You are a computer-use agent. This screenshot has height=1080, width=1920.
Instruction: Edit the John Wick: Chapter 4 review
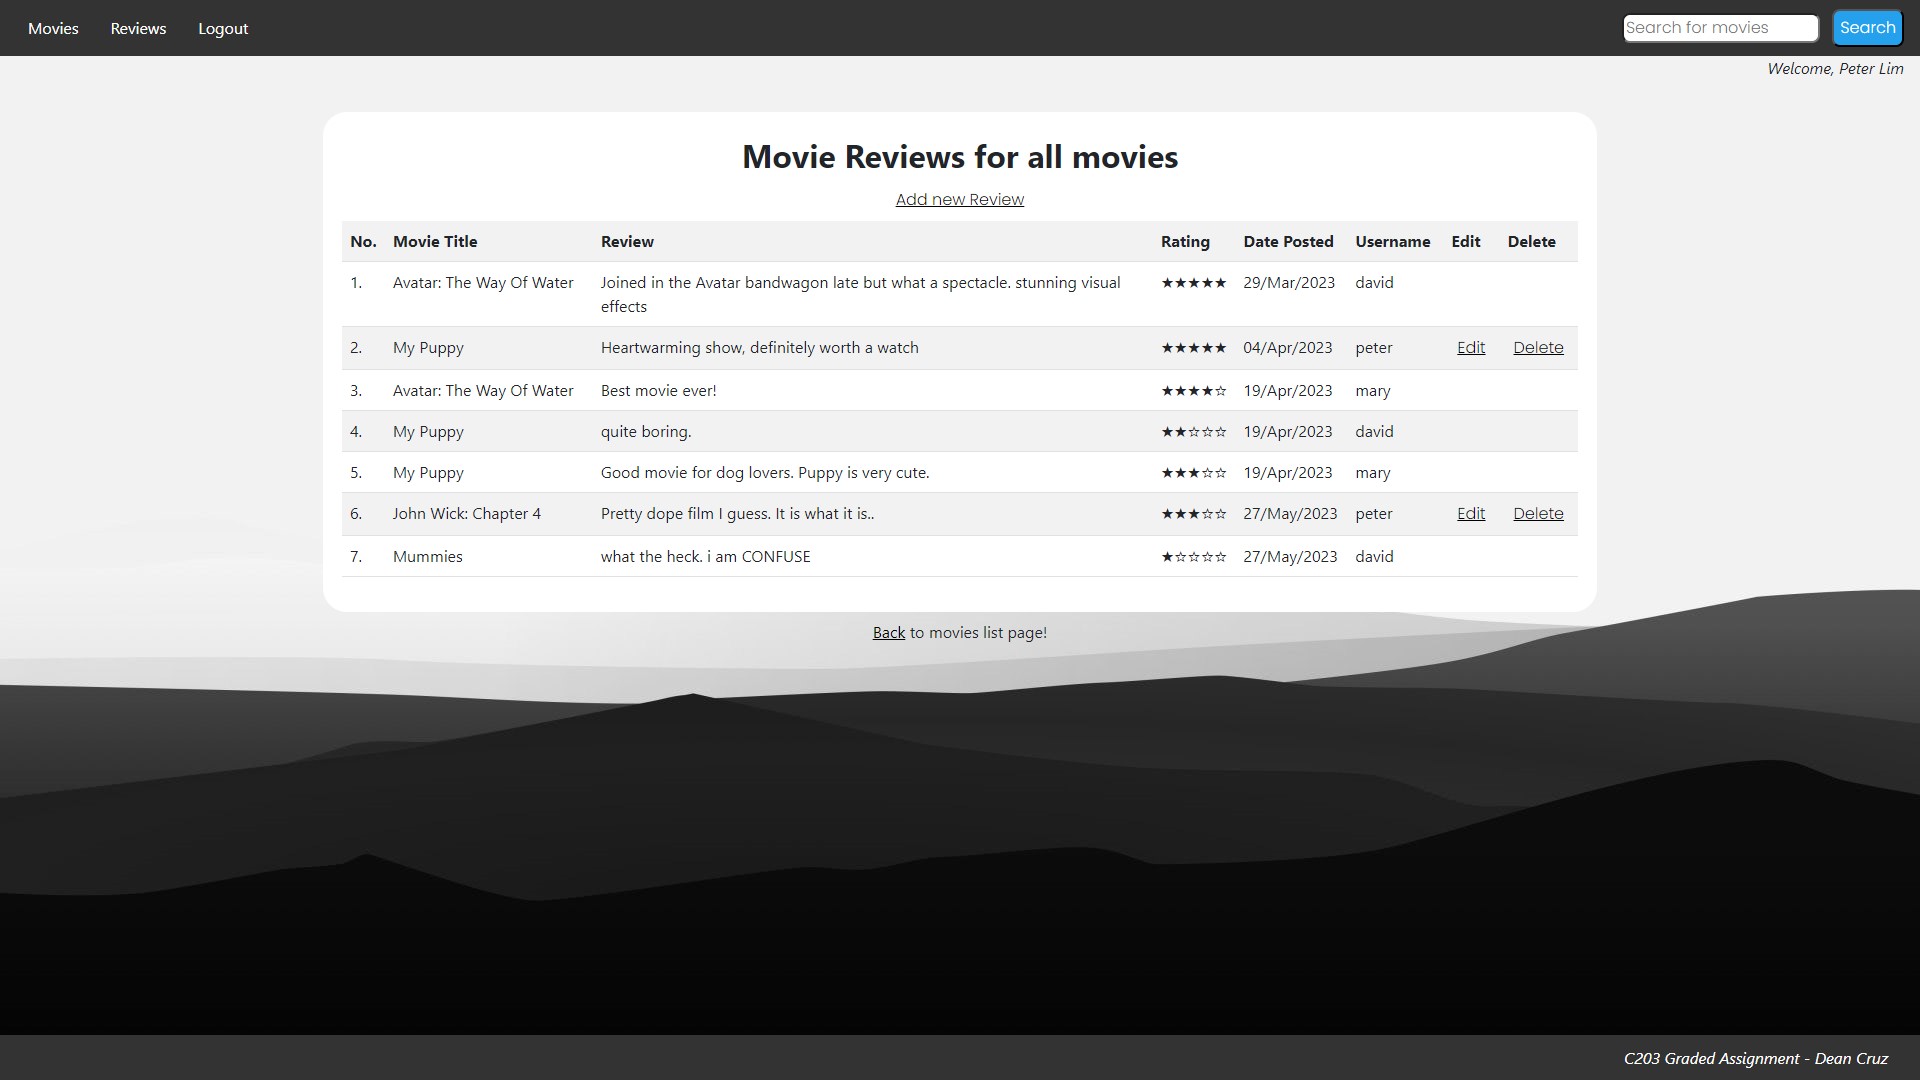(1470, 514)
